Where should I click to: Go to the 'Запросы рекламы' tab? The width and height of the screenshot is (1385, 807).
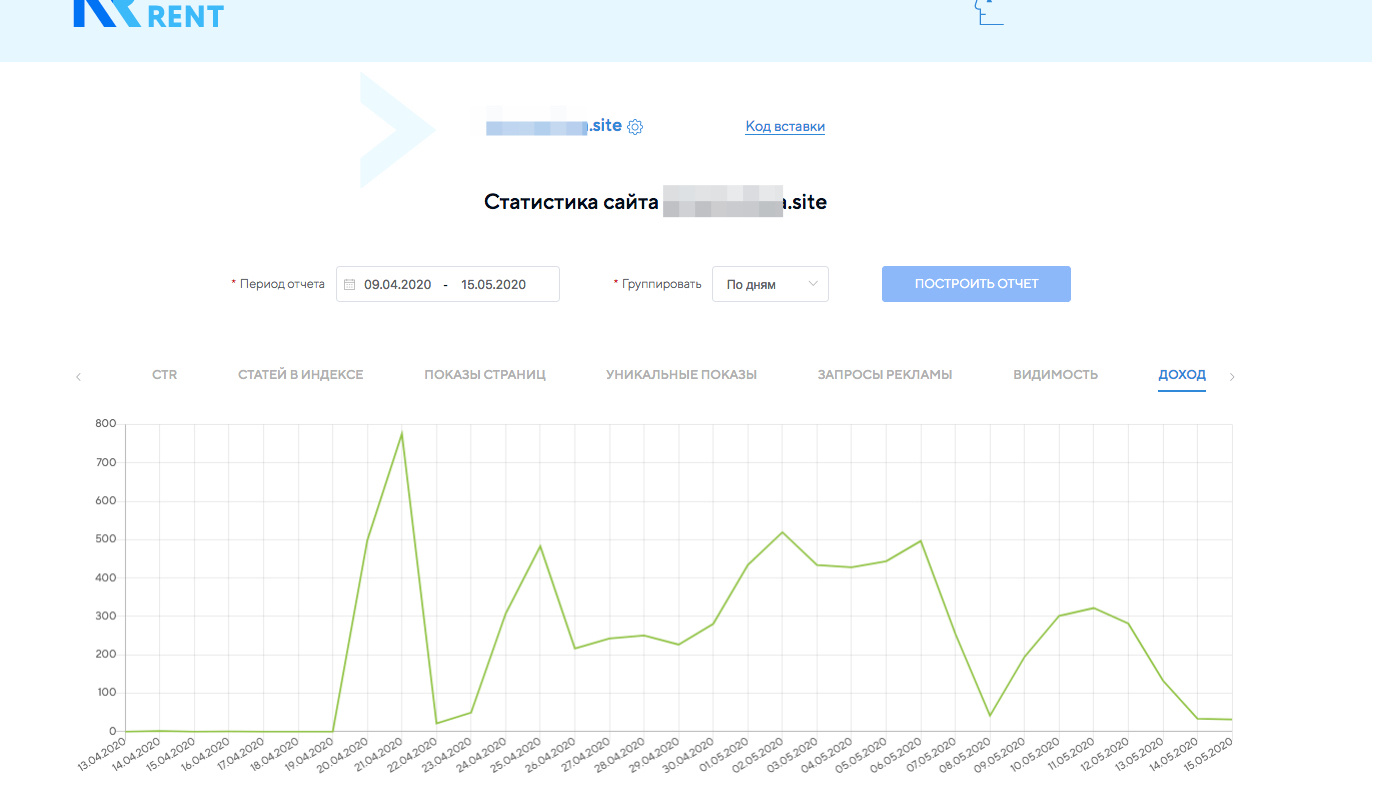(884, 375)
